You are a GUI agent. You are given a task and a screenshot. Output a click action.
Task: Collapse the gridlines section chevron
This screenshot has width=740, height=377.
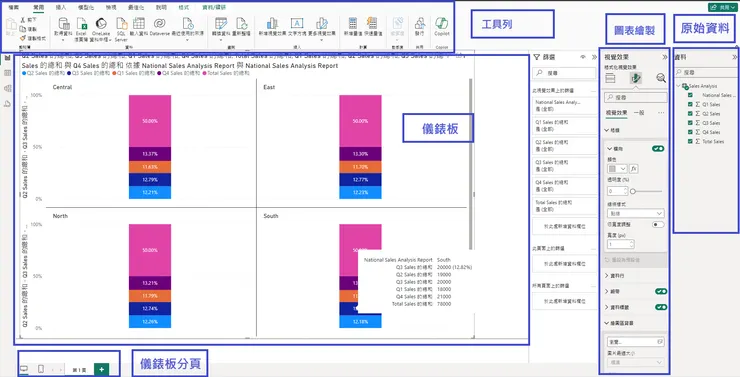[606, 130]
